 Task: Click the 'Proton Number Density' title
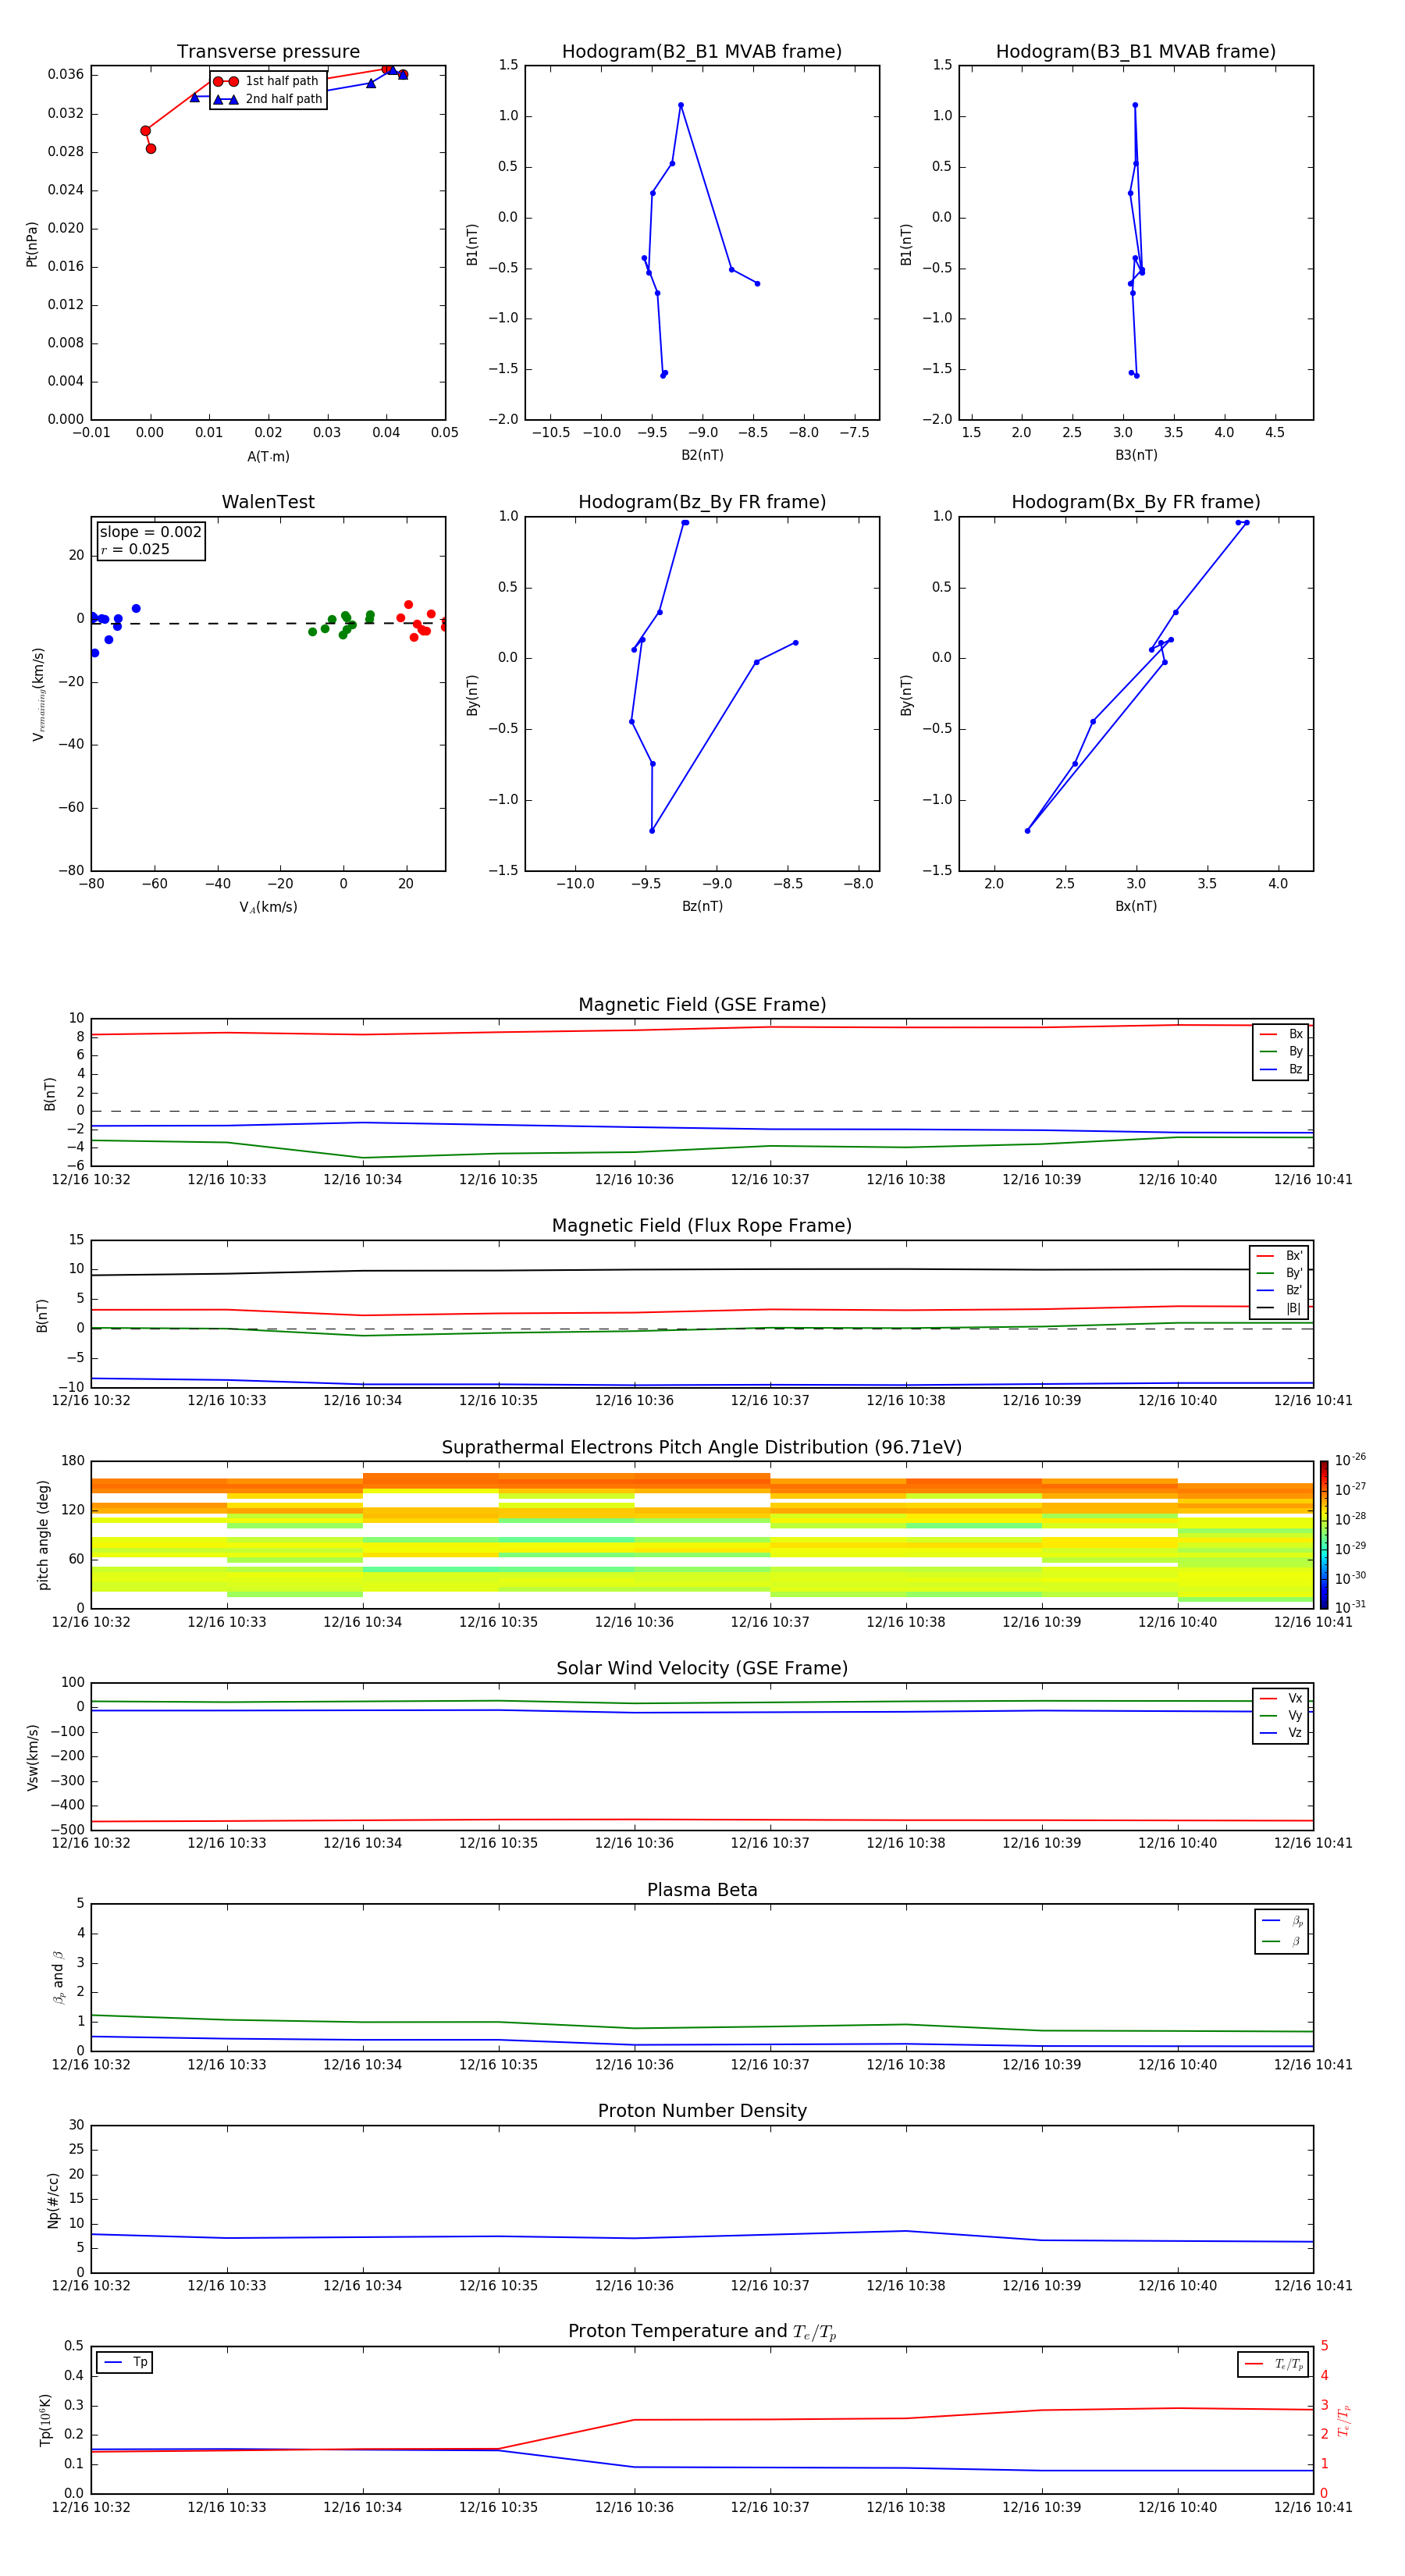(702, 2111)
